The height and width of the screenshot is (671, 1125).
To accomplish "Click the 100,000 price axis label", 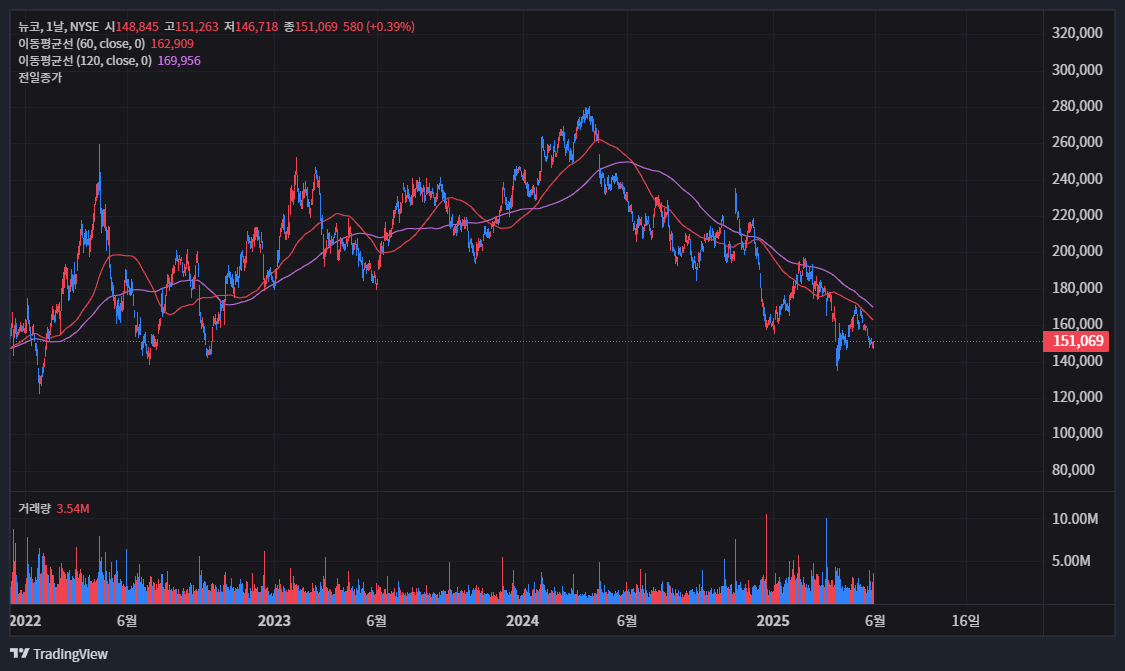I will point(1077,433).
